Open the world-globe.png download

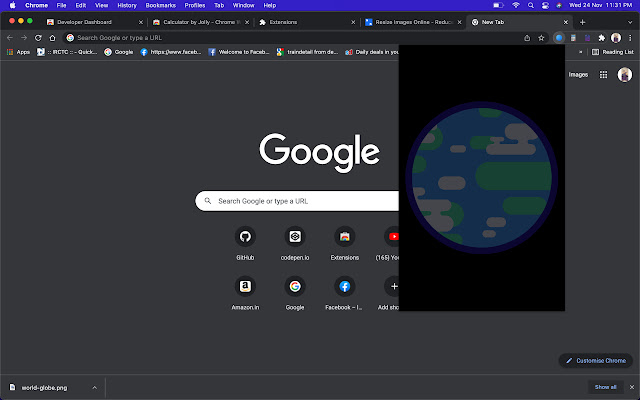(x=45, y=388)
